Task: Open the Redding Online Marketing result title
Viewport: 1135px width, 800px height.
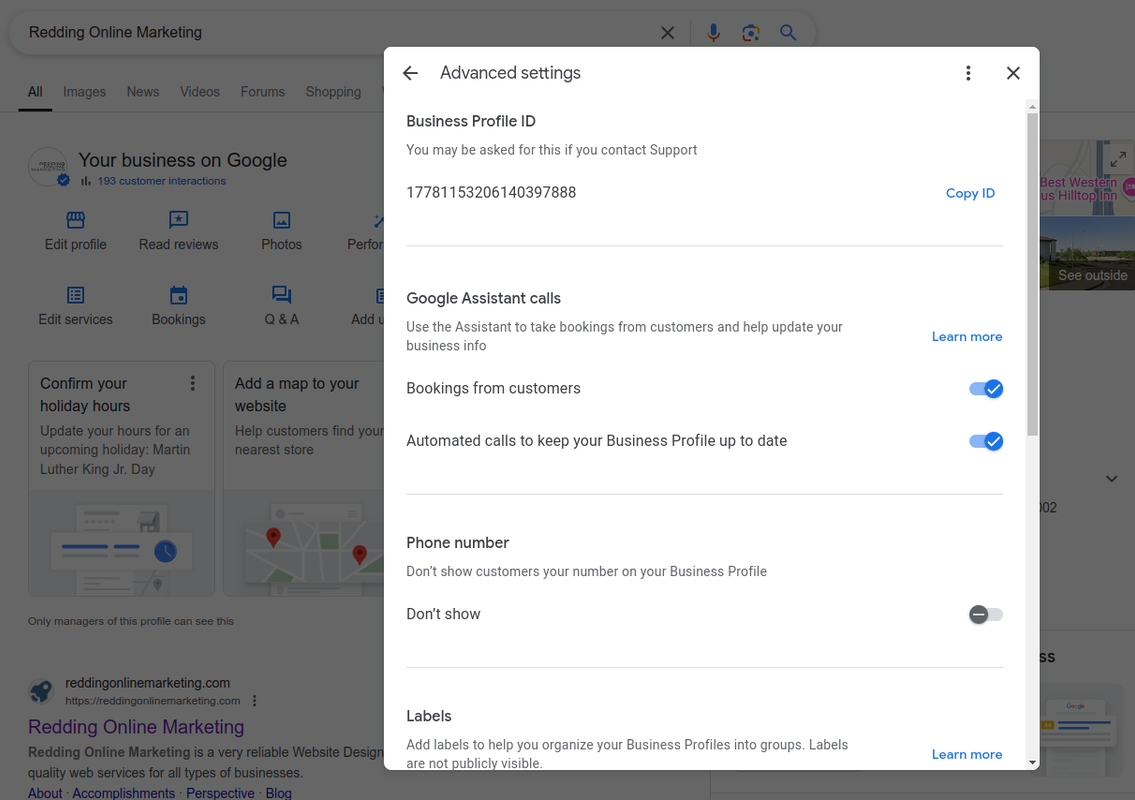Action: 136,727
